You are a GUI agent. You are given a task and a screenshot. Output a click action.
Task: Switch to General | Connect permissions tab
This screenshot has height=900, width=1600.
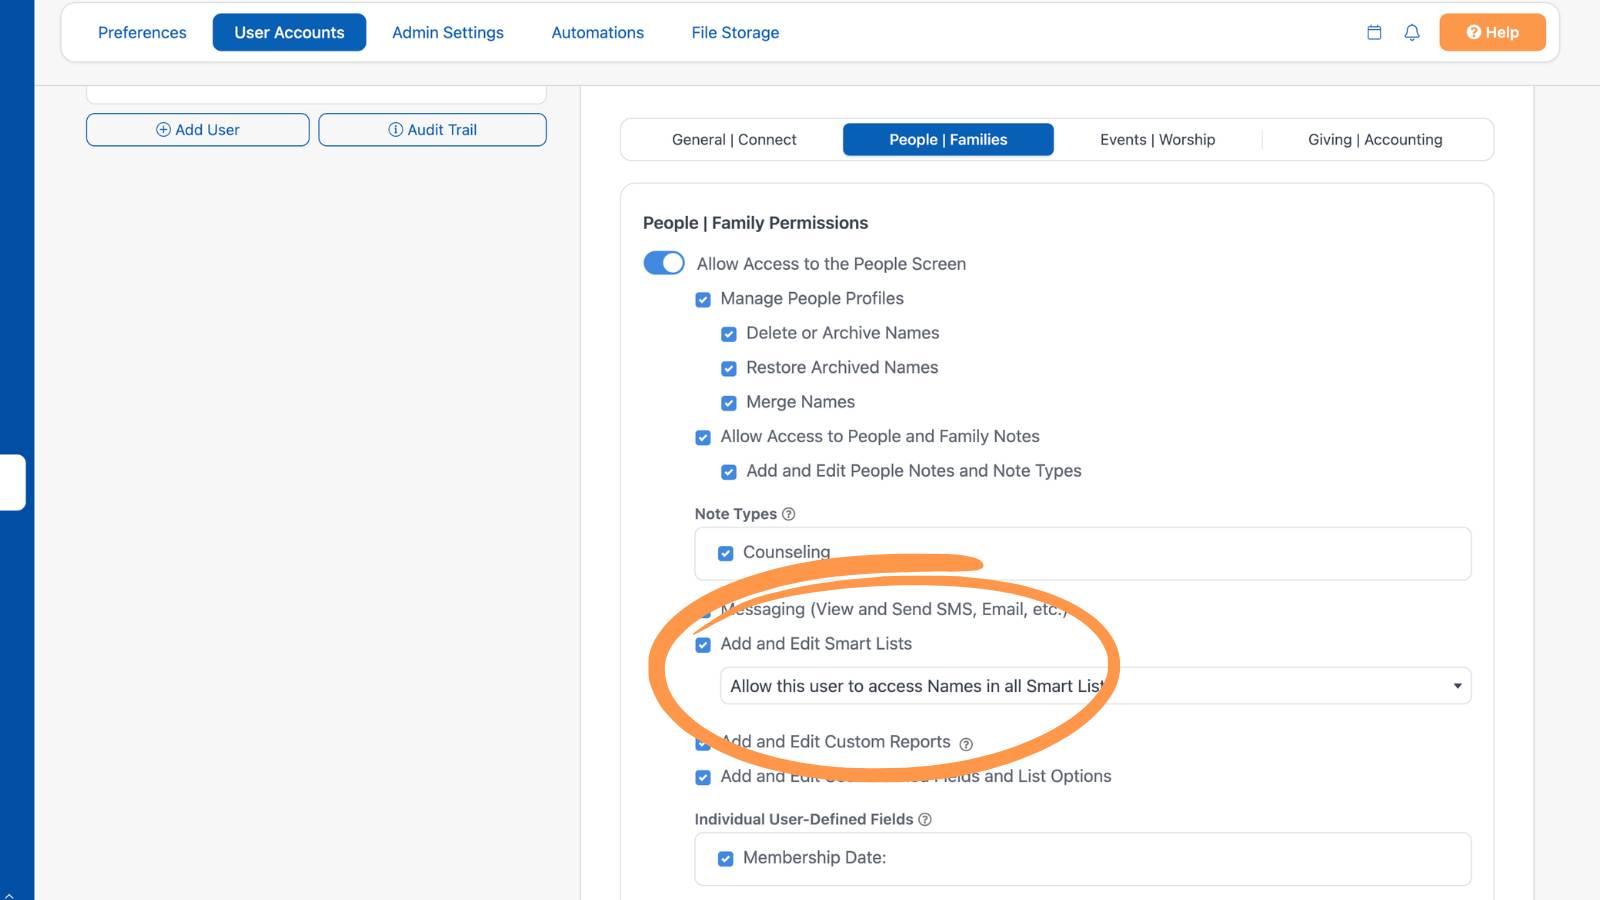pyautogui.click(x=734, y=140)
